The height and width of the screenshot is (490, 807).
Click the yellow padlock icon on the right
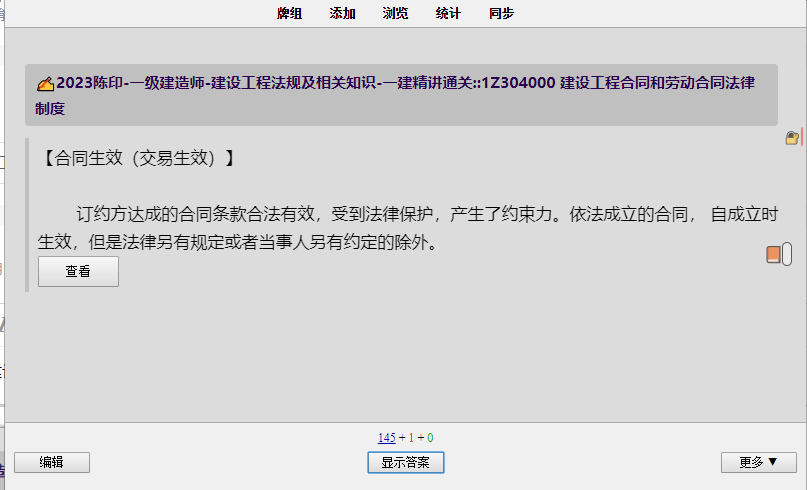tap(792, 138)
